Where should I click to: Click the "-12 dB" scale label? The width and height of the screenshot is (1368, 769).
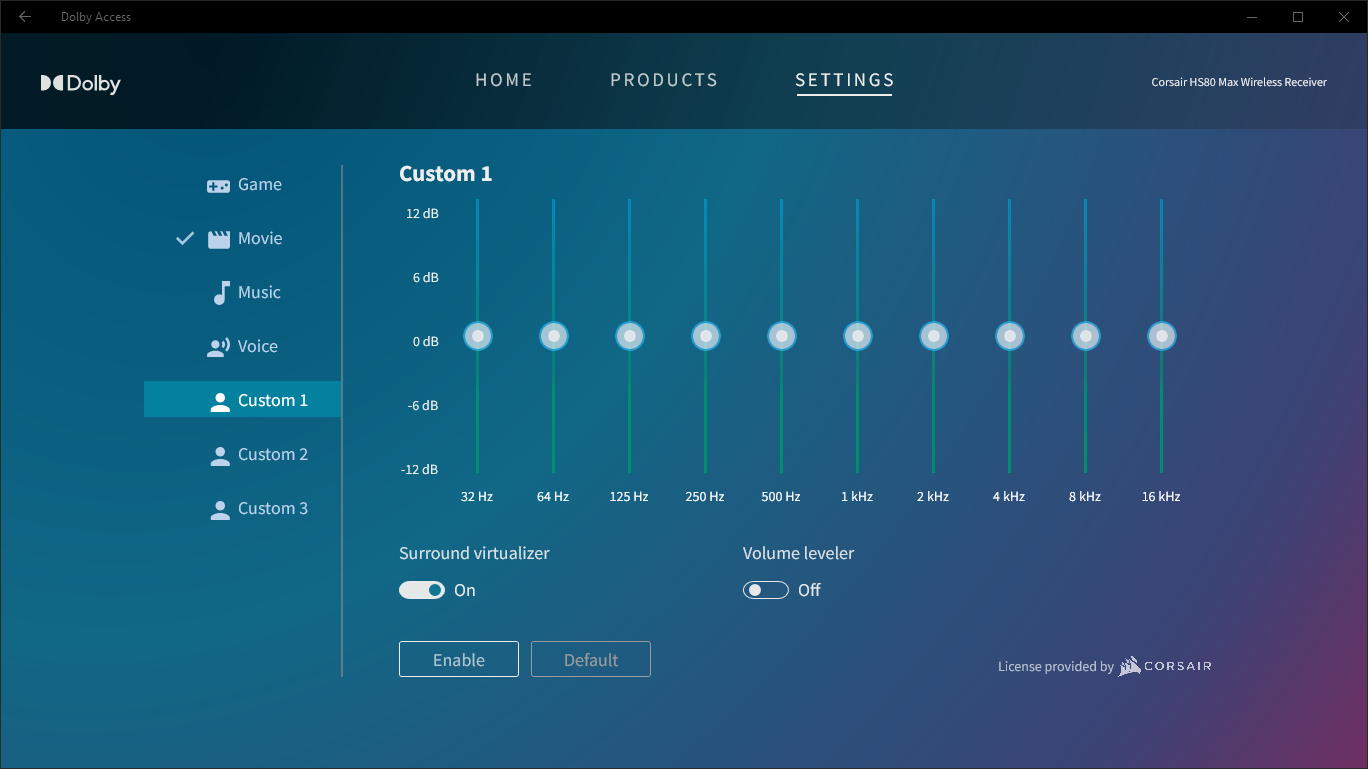pyautogui.click(x=420, y=469)
